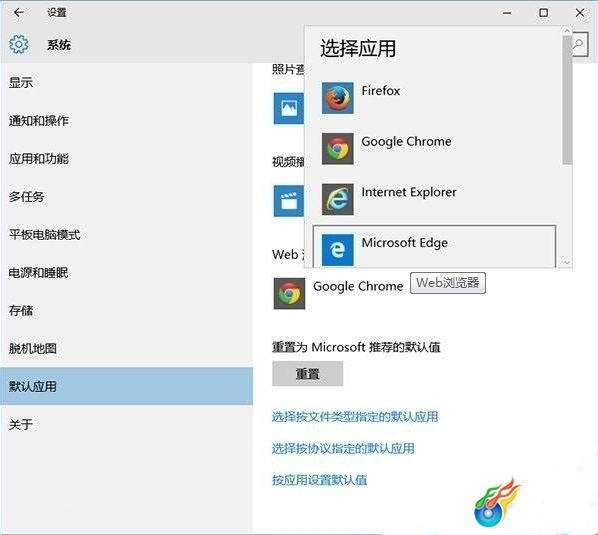Open 选择按文件类型指定的默认应用 link
This screenshot has height=535, width=598.
355,416
